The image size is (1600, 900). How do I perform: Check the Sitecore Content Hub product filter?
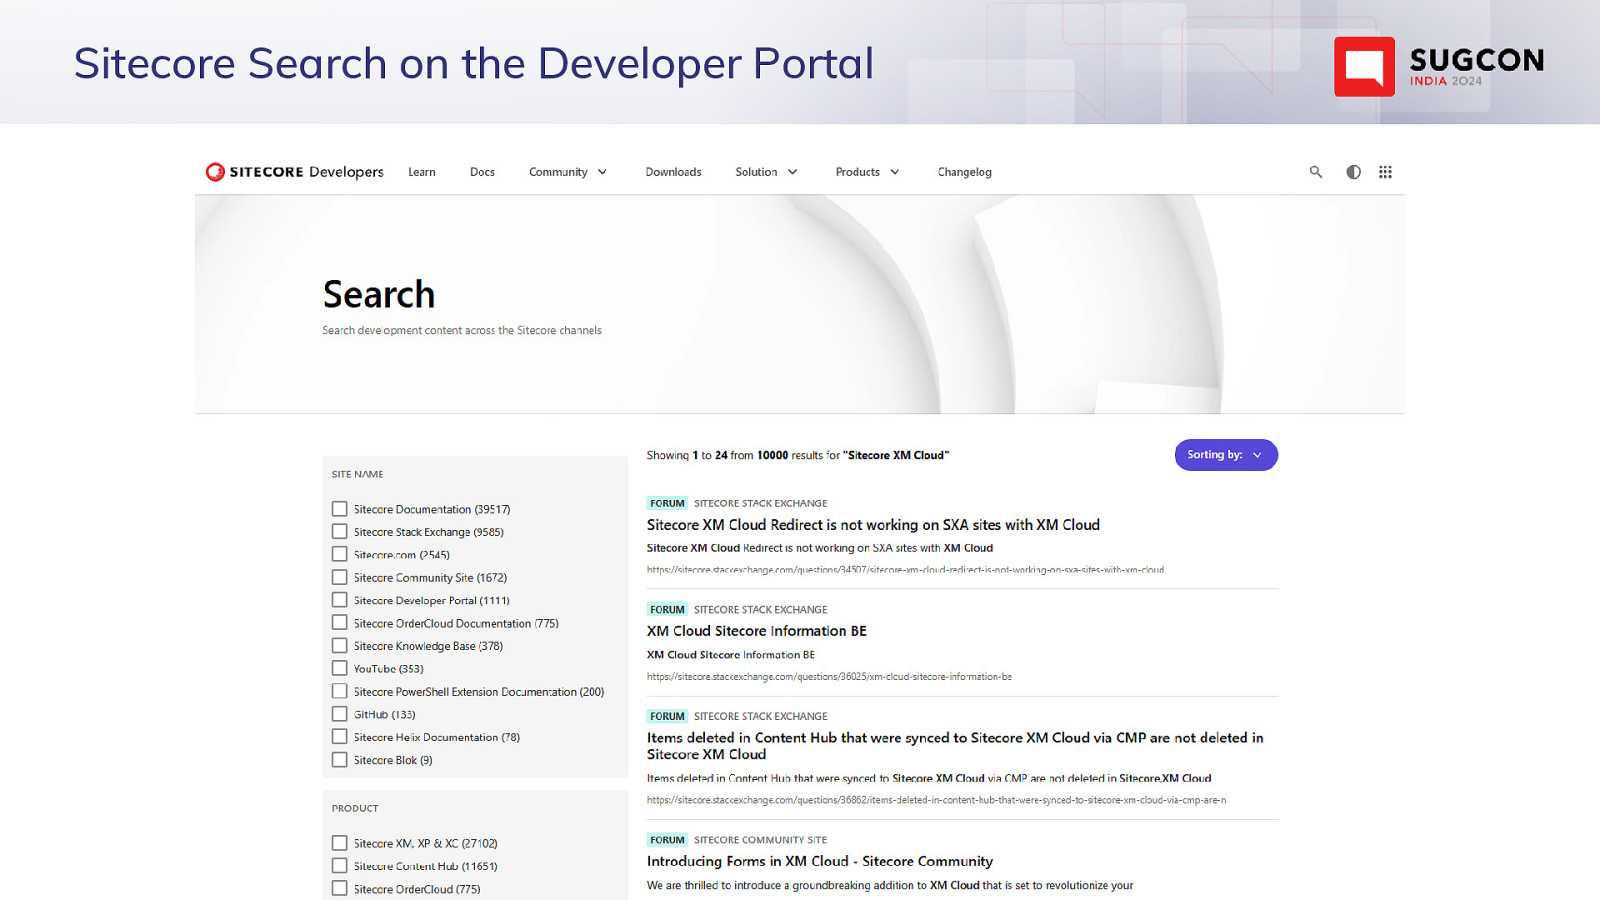click(x=340, y=866)
